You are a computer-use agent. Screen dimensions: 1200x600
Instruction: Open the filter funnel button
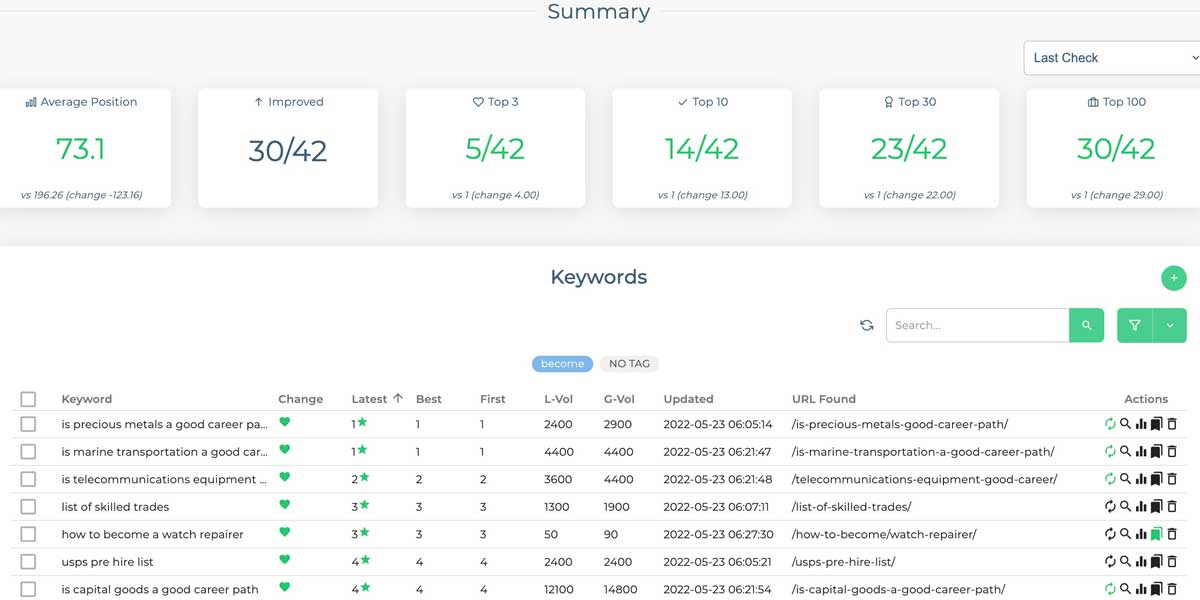pos(1135,325)
